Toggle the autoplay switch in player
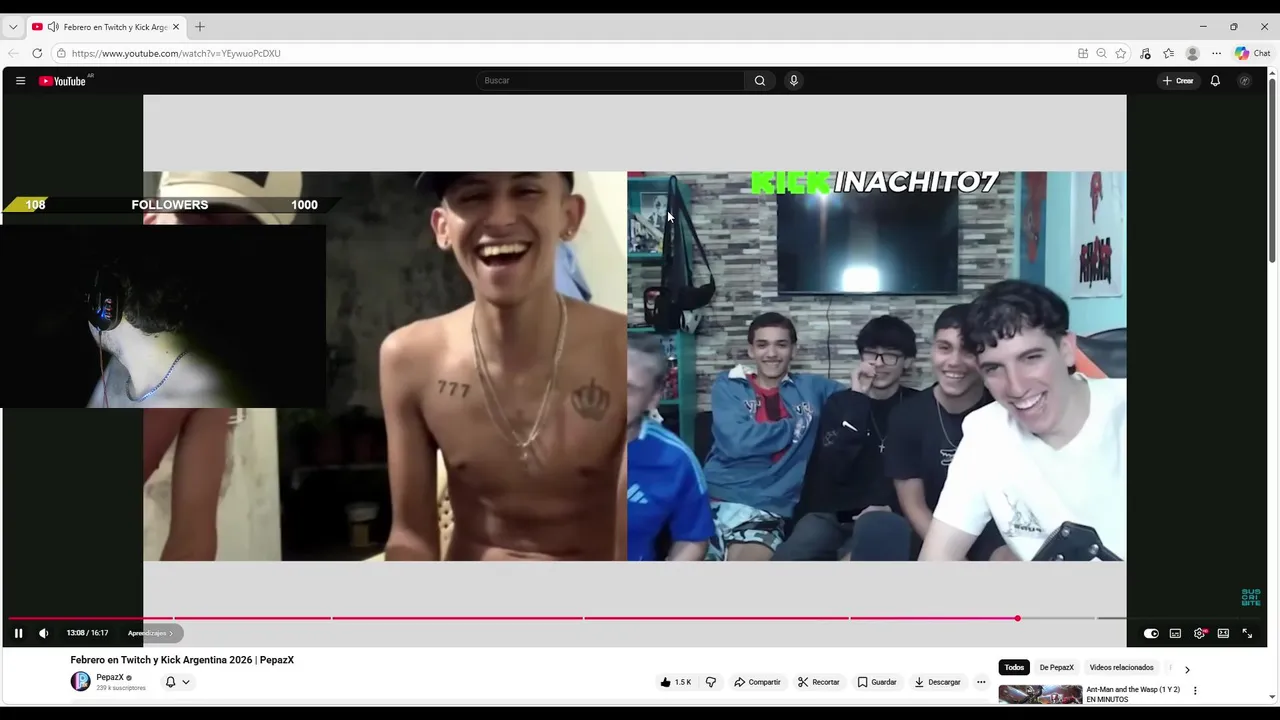Screen dimensions: 1280x720 tap(1151, 633)
